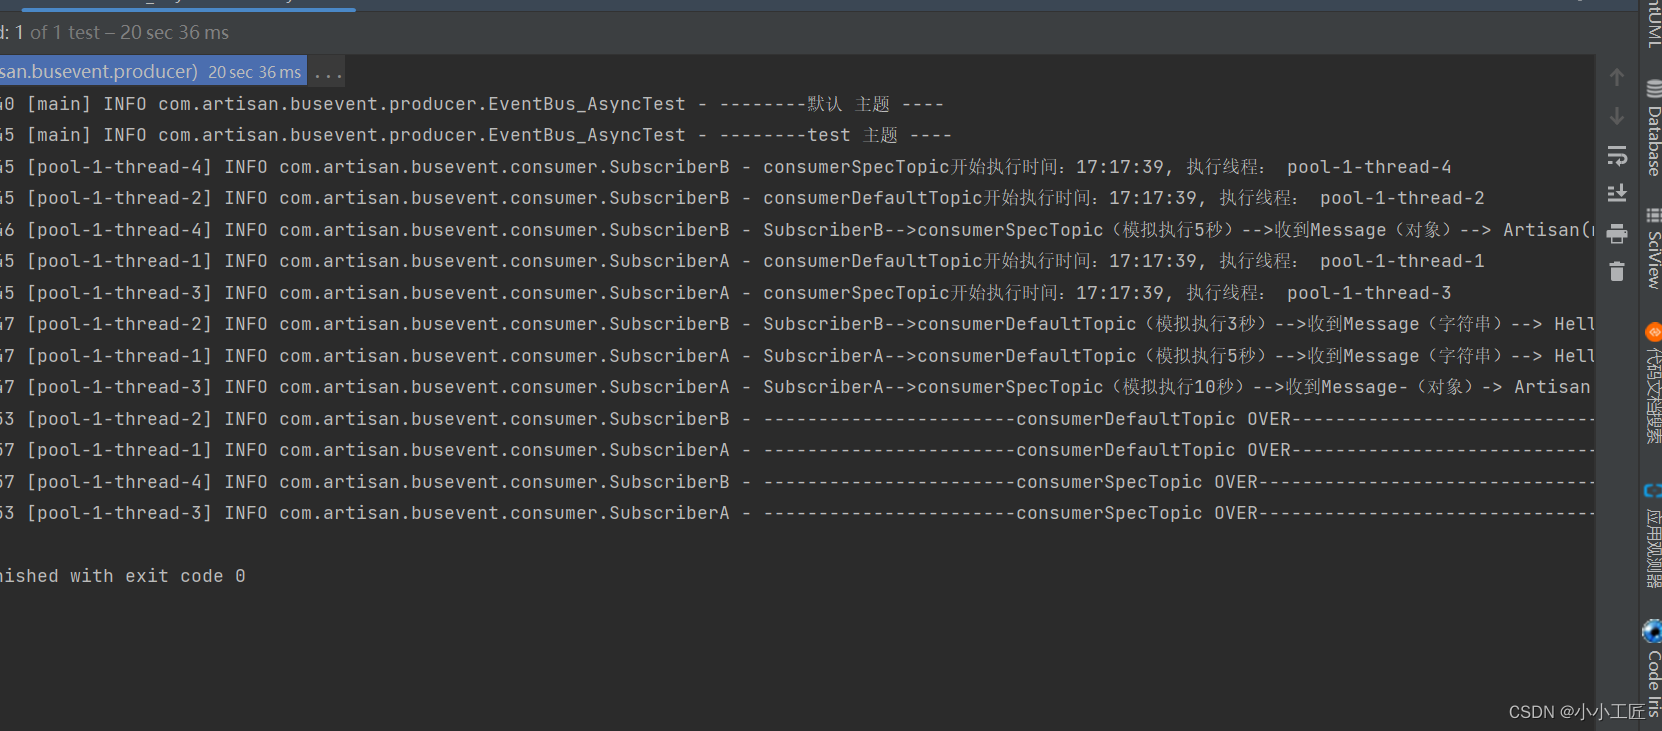Click the main log line '--------test 主题 ----'
The height and width of the screenshot is (731, 1662).
pos(476,135)
